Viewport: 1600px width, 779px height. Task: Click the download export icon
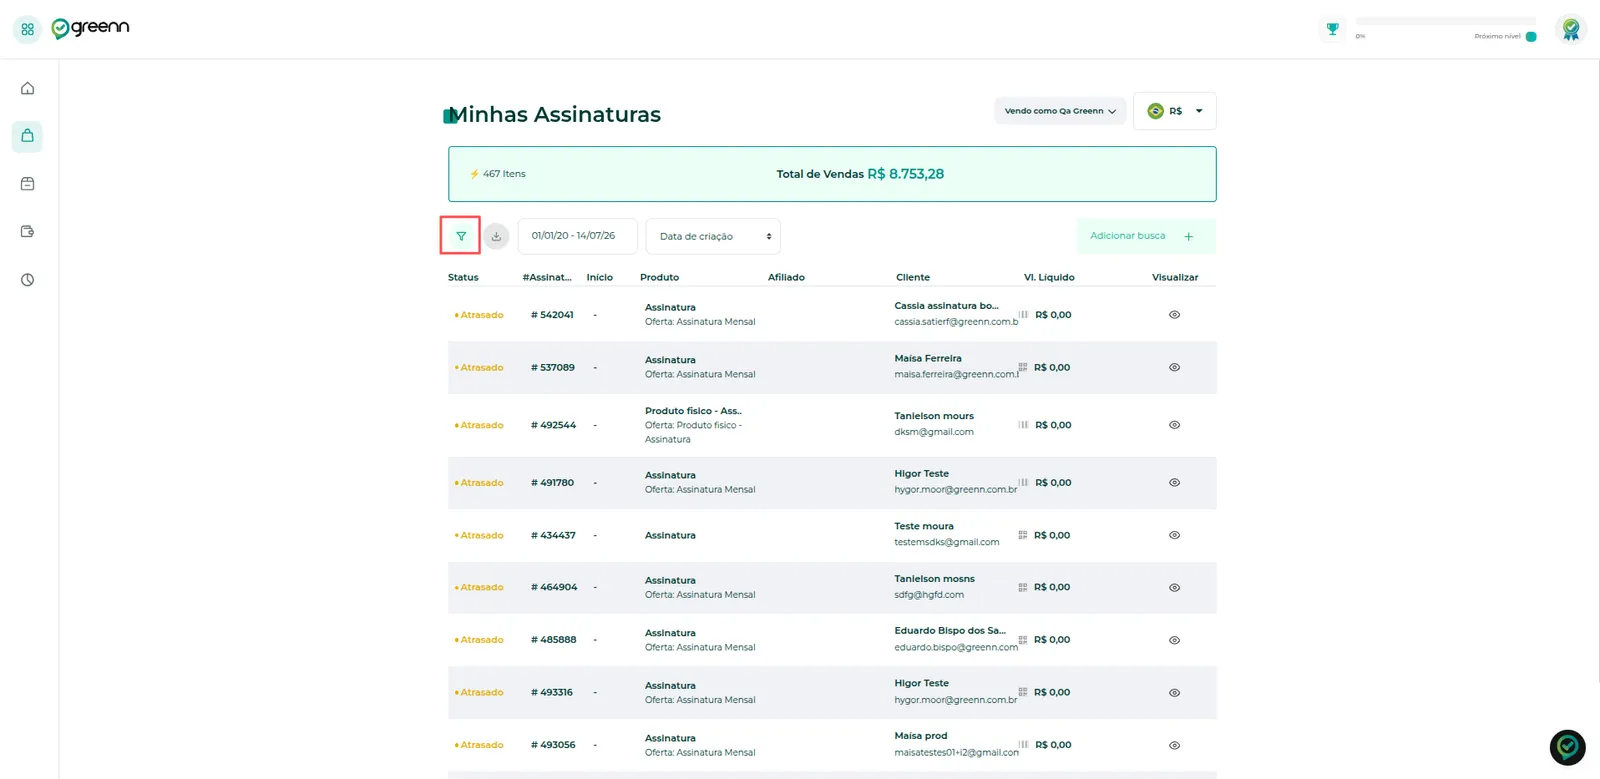pos(496,236)
